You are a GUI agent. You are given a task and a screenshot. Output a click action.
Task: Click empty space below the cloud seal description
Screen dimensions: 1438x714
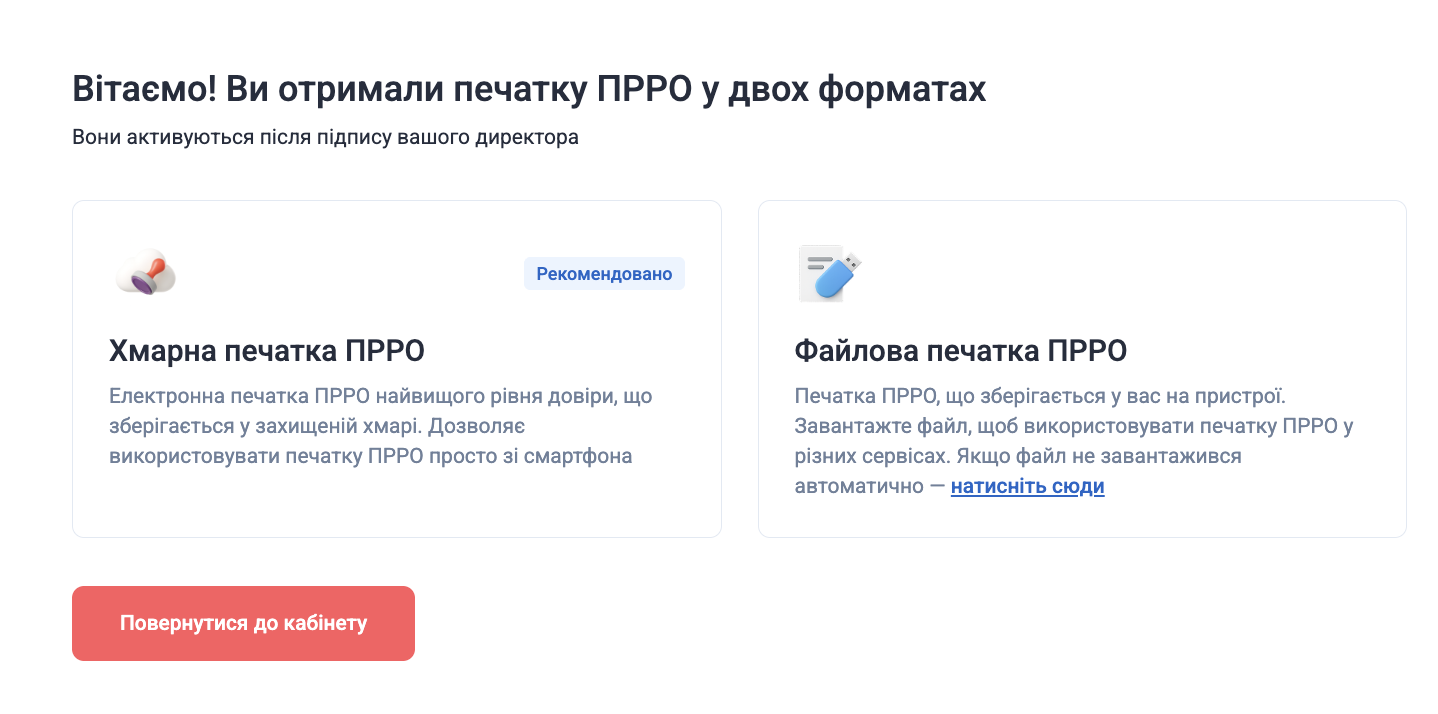point(396,503)
